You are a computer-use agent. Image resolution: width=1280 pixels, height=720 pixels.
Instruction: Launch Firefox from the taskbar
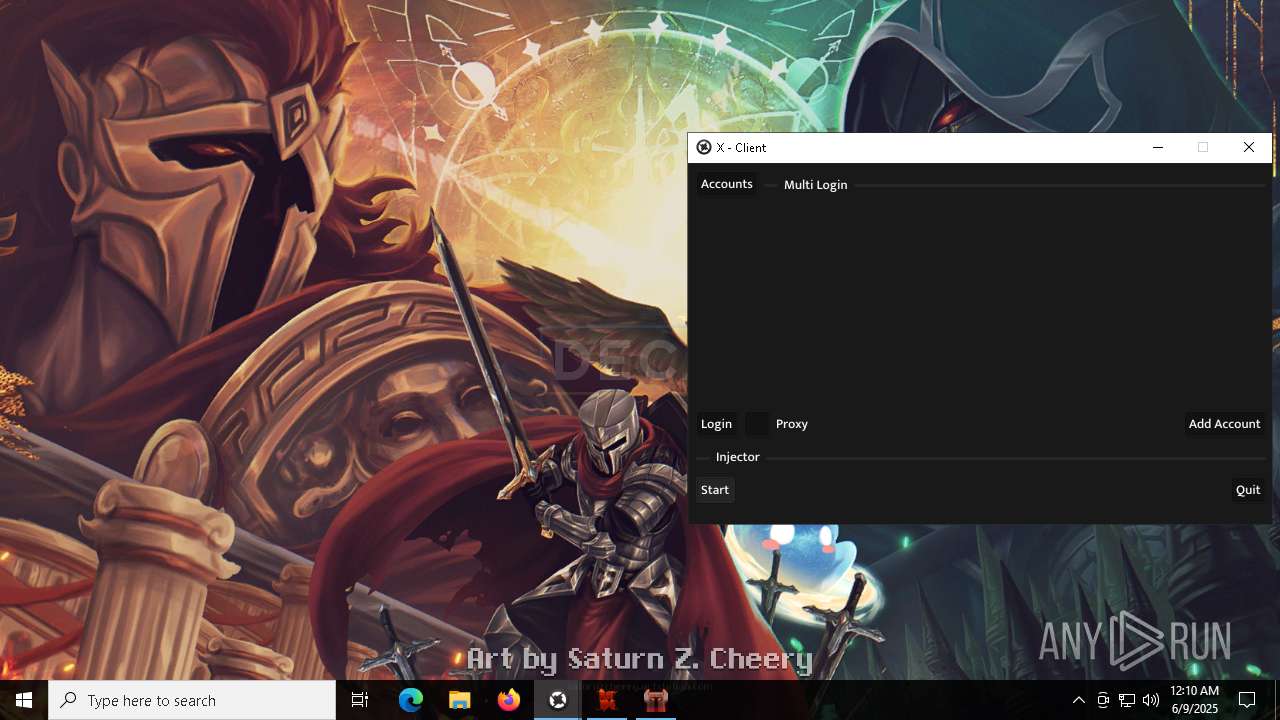pyautogui.click(x=509, y=700)
